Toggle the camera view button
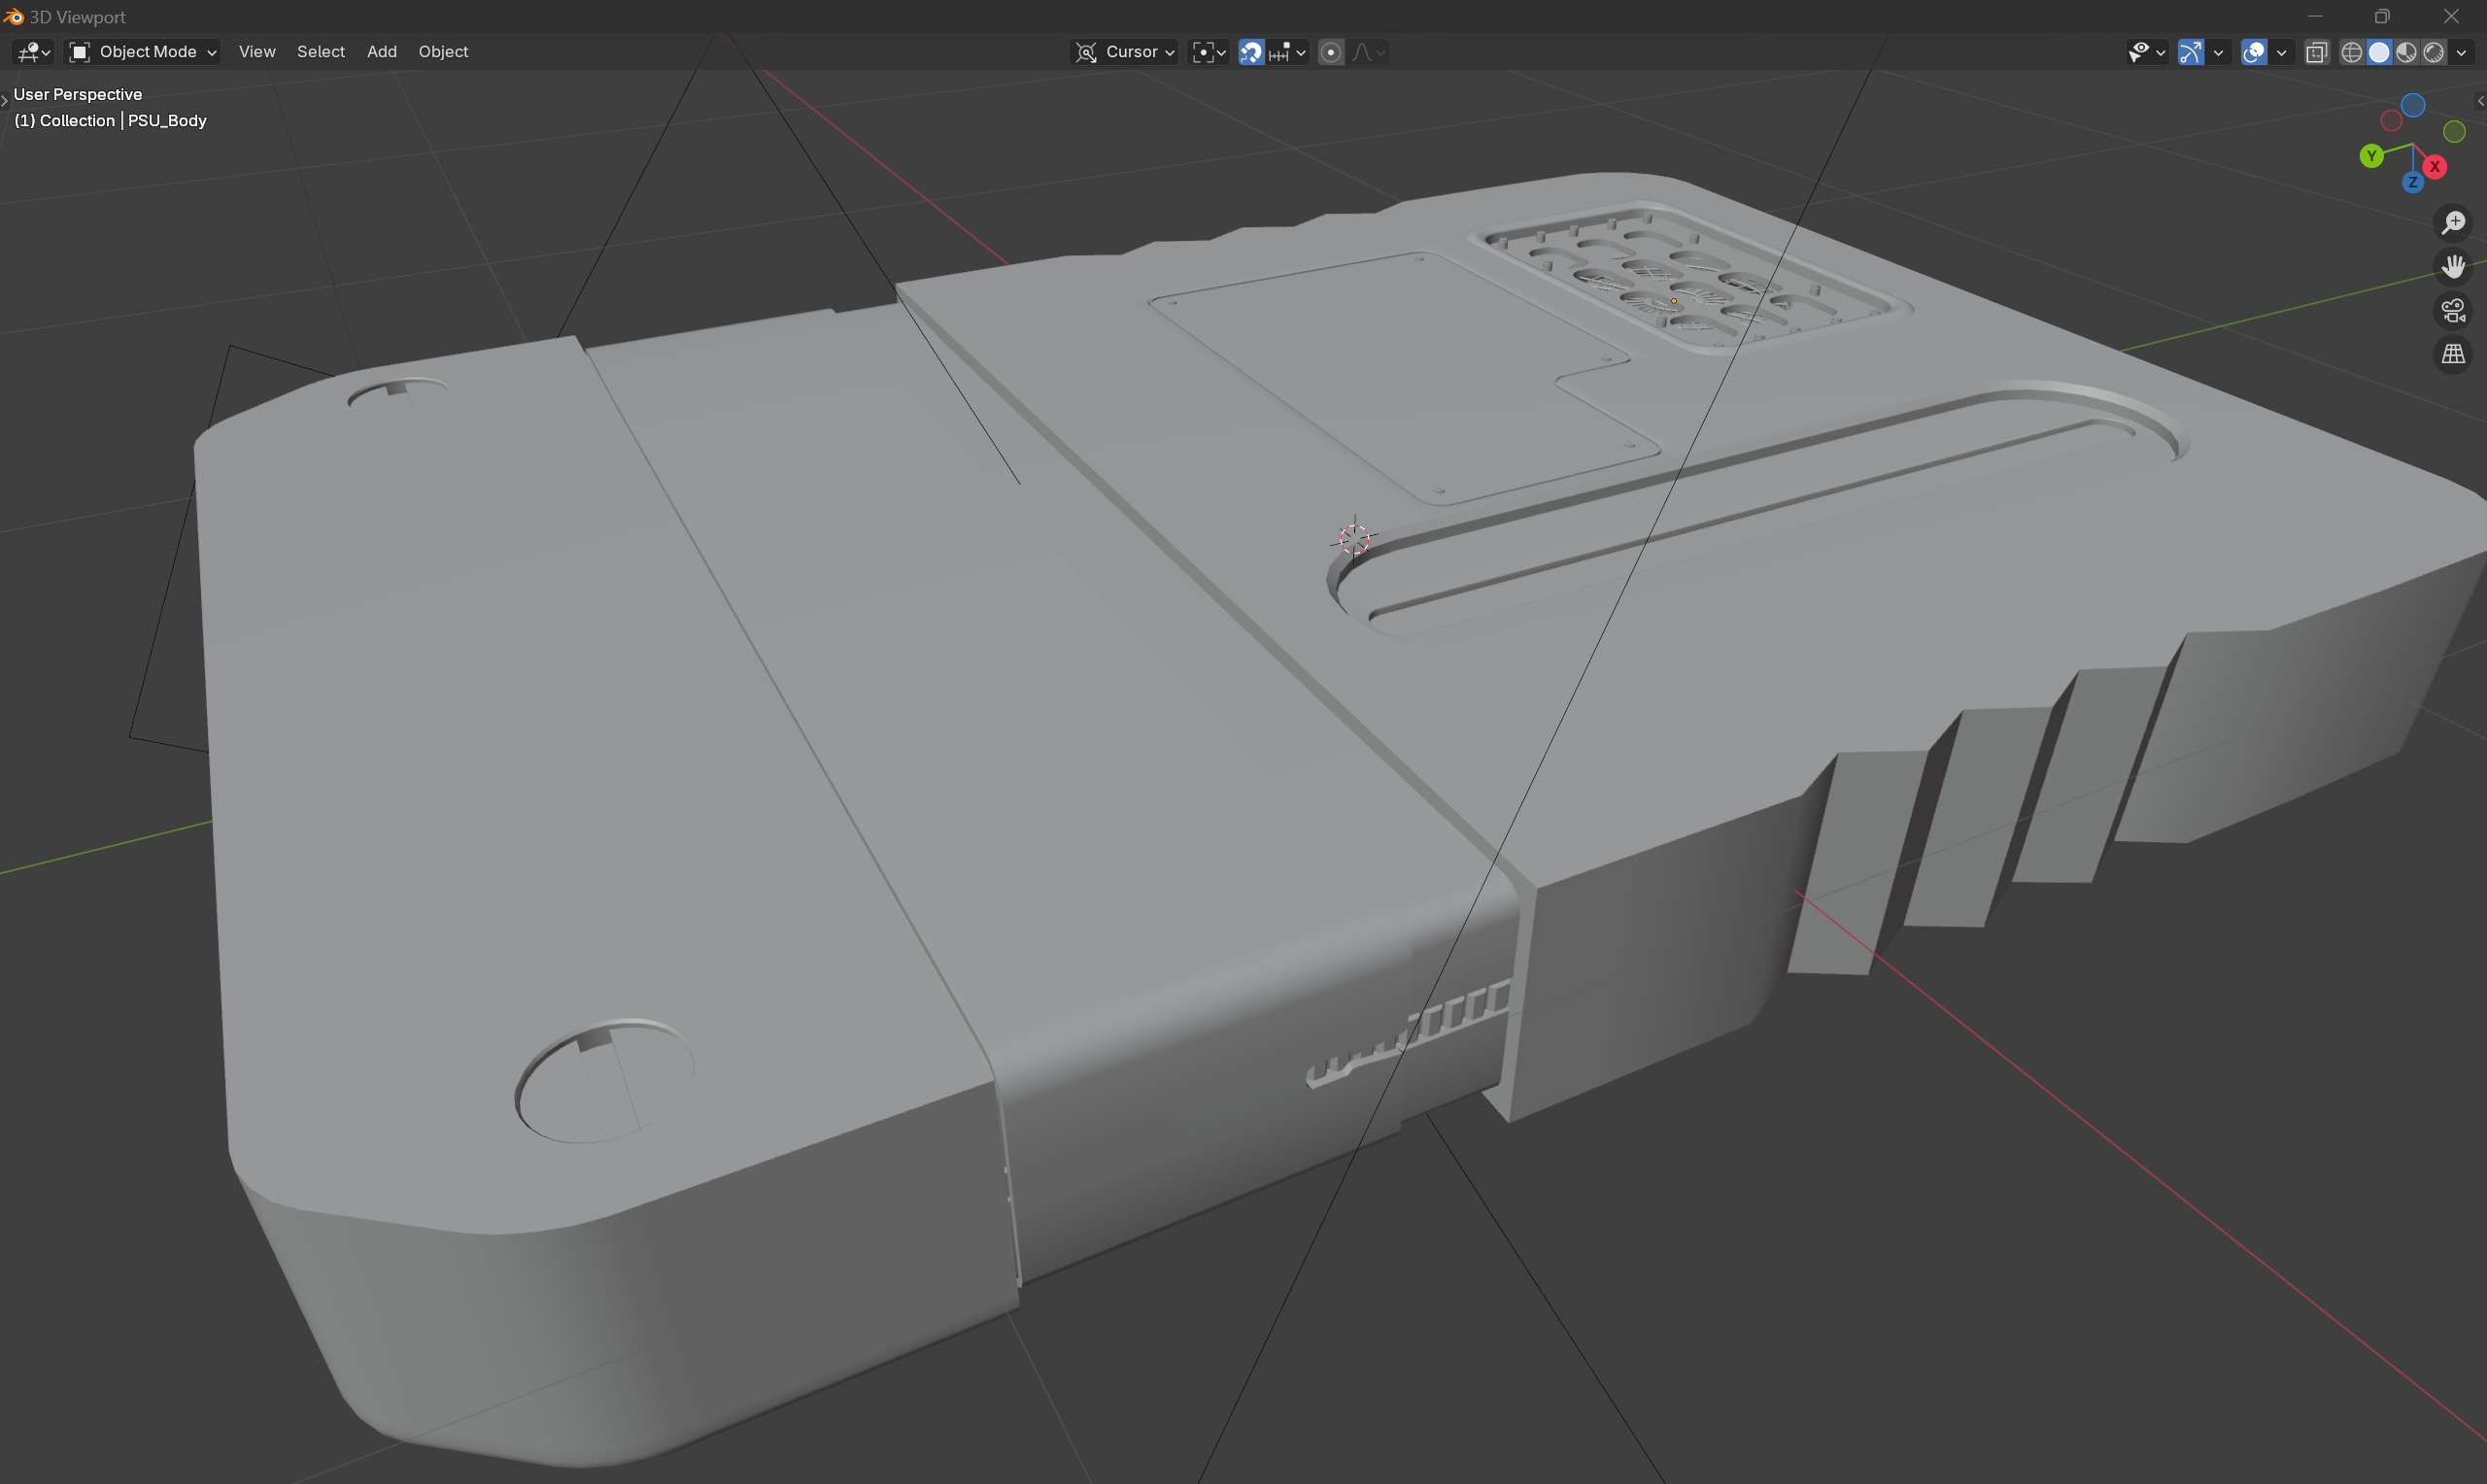Screen dimensions: 2487x1484 (2453, 311)
